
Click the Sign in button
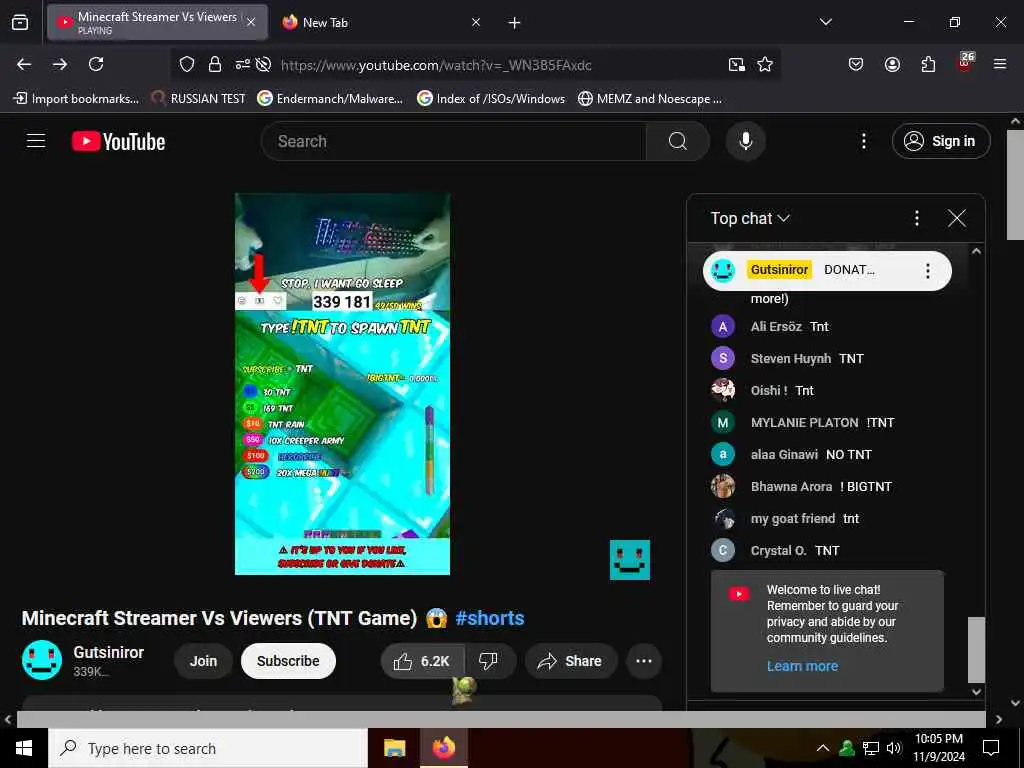[941, 141]
